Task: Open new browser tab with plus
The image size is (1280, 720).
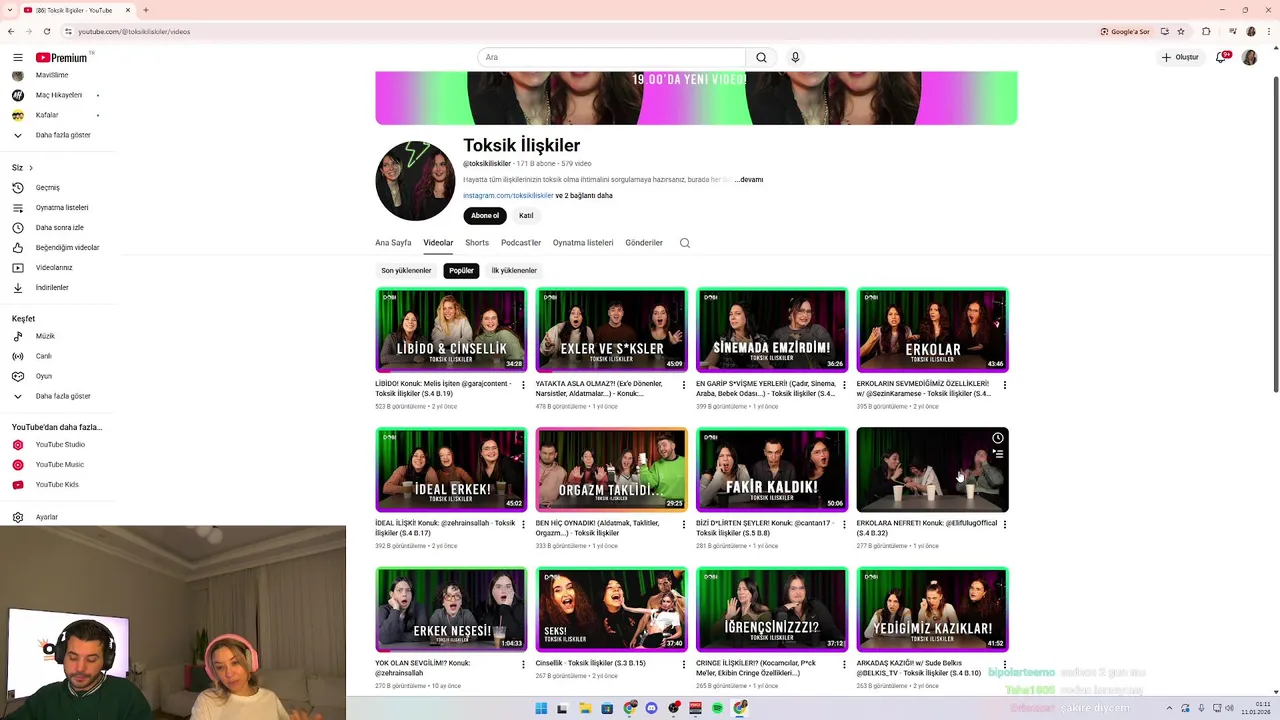Action: 146,10
